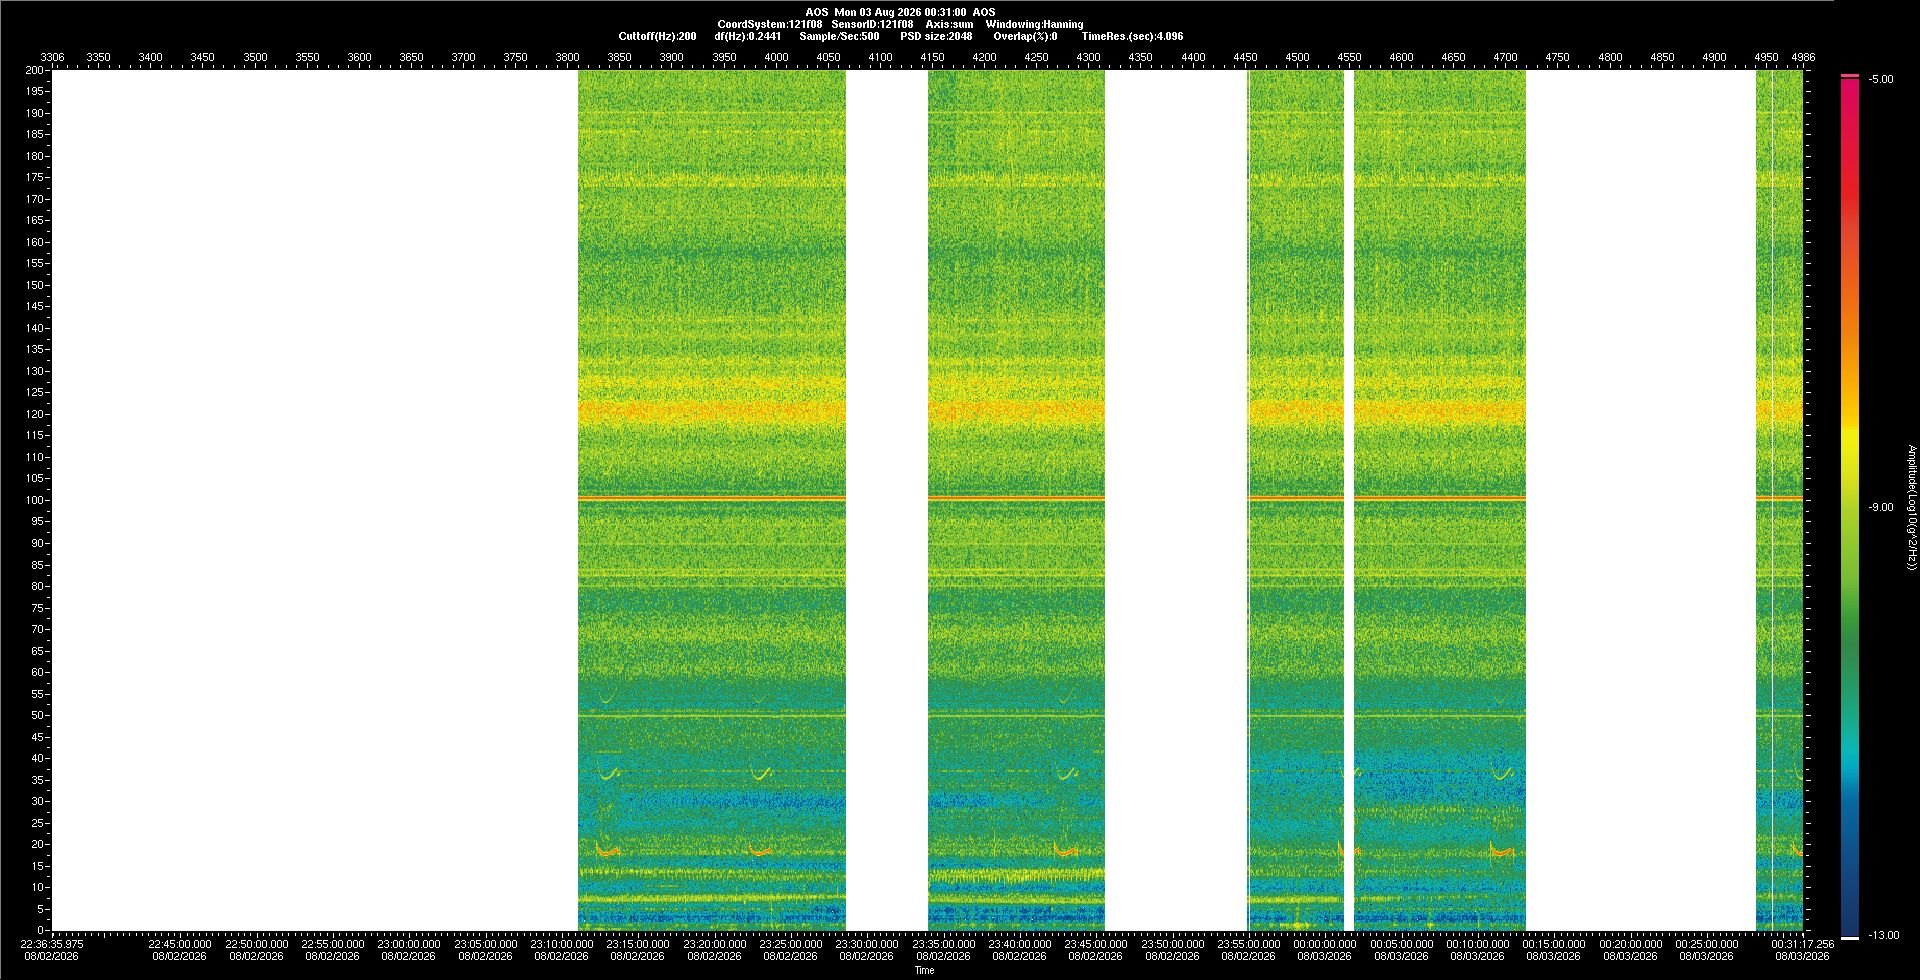
Task: Click the "4450" top axis label
Action: coord(1245,57)
